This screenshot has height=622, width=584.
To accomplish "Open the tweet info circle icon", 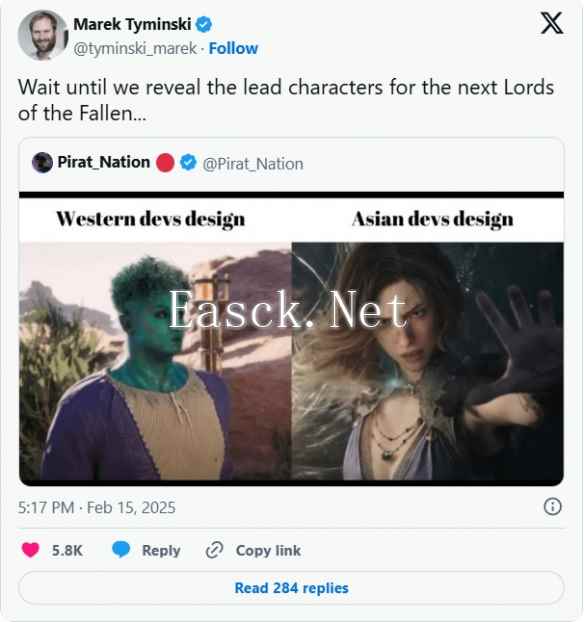I will coord(552,507).
